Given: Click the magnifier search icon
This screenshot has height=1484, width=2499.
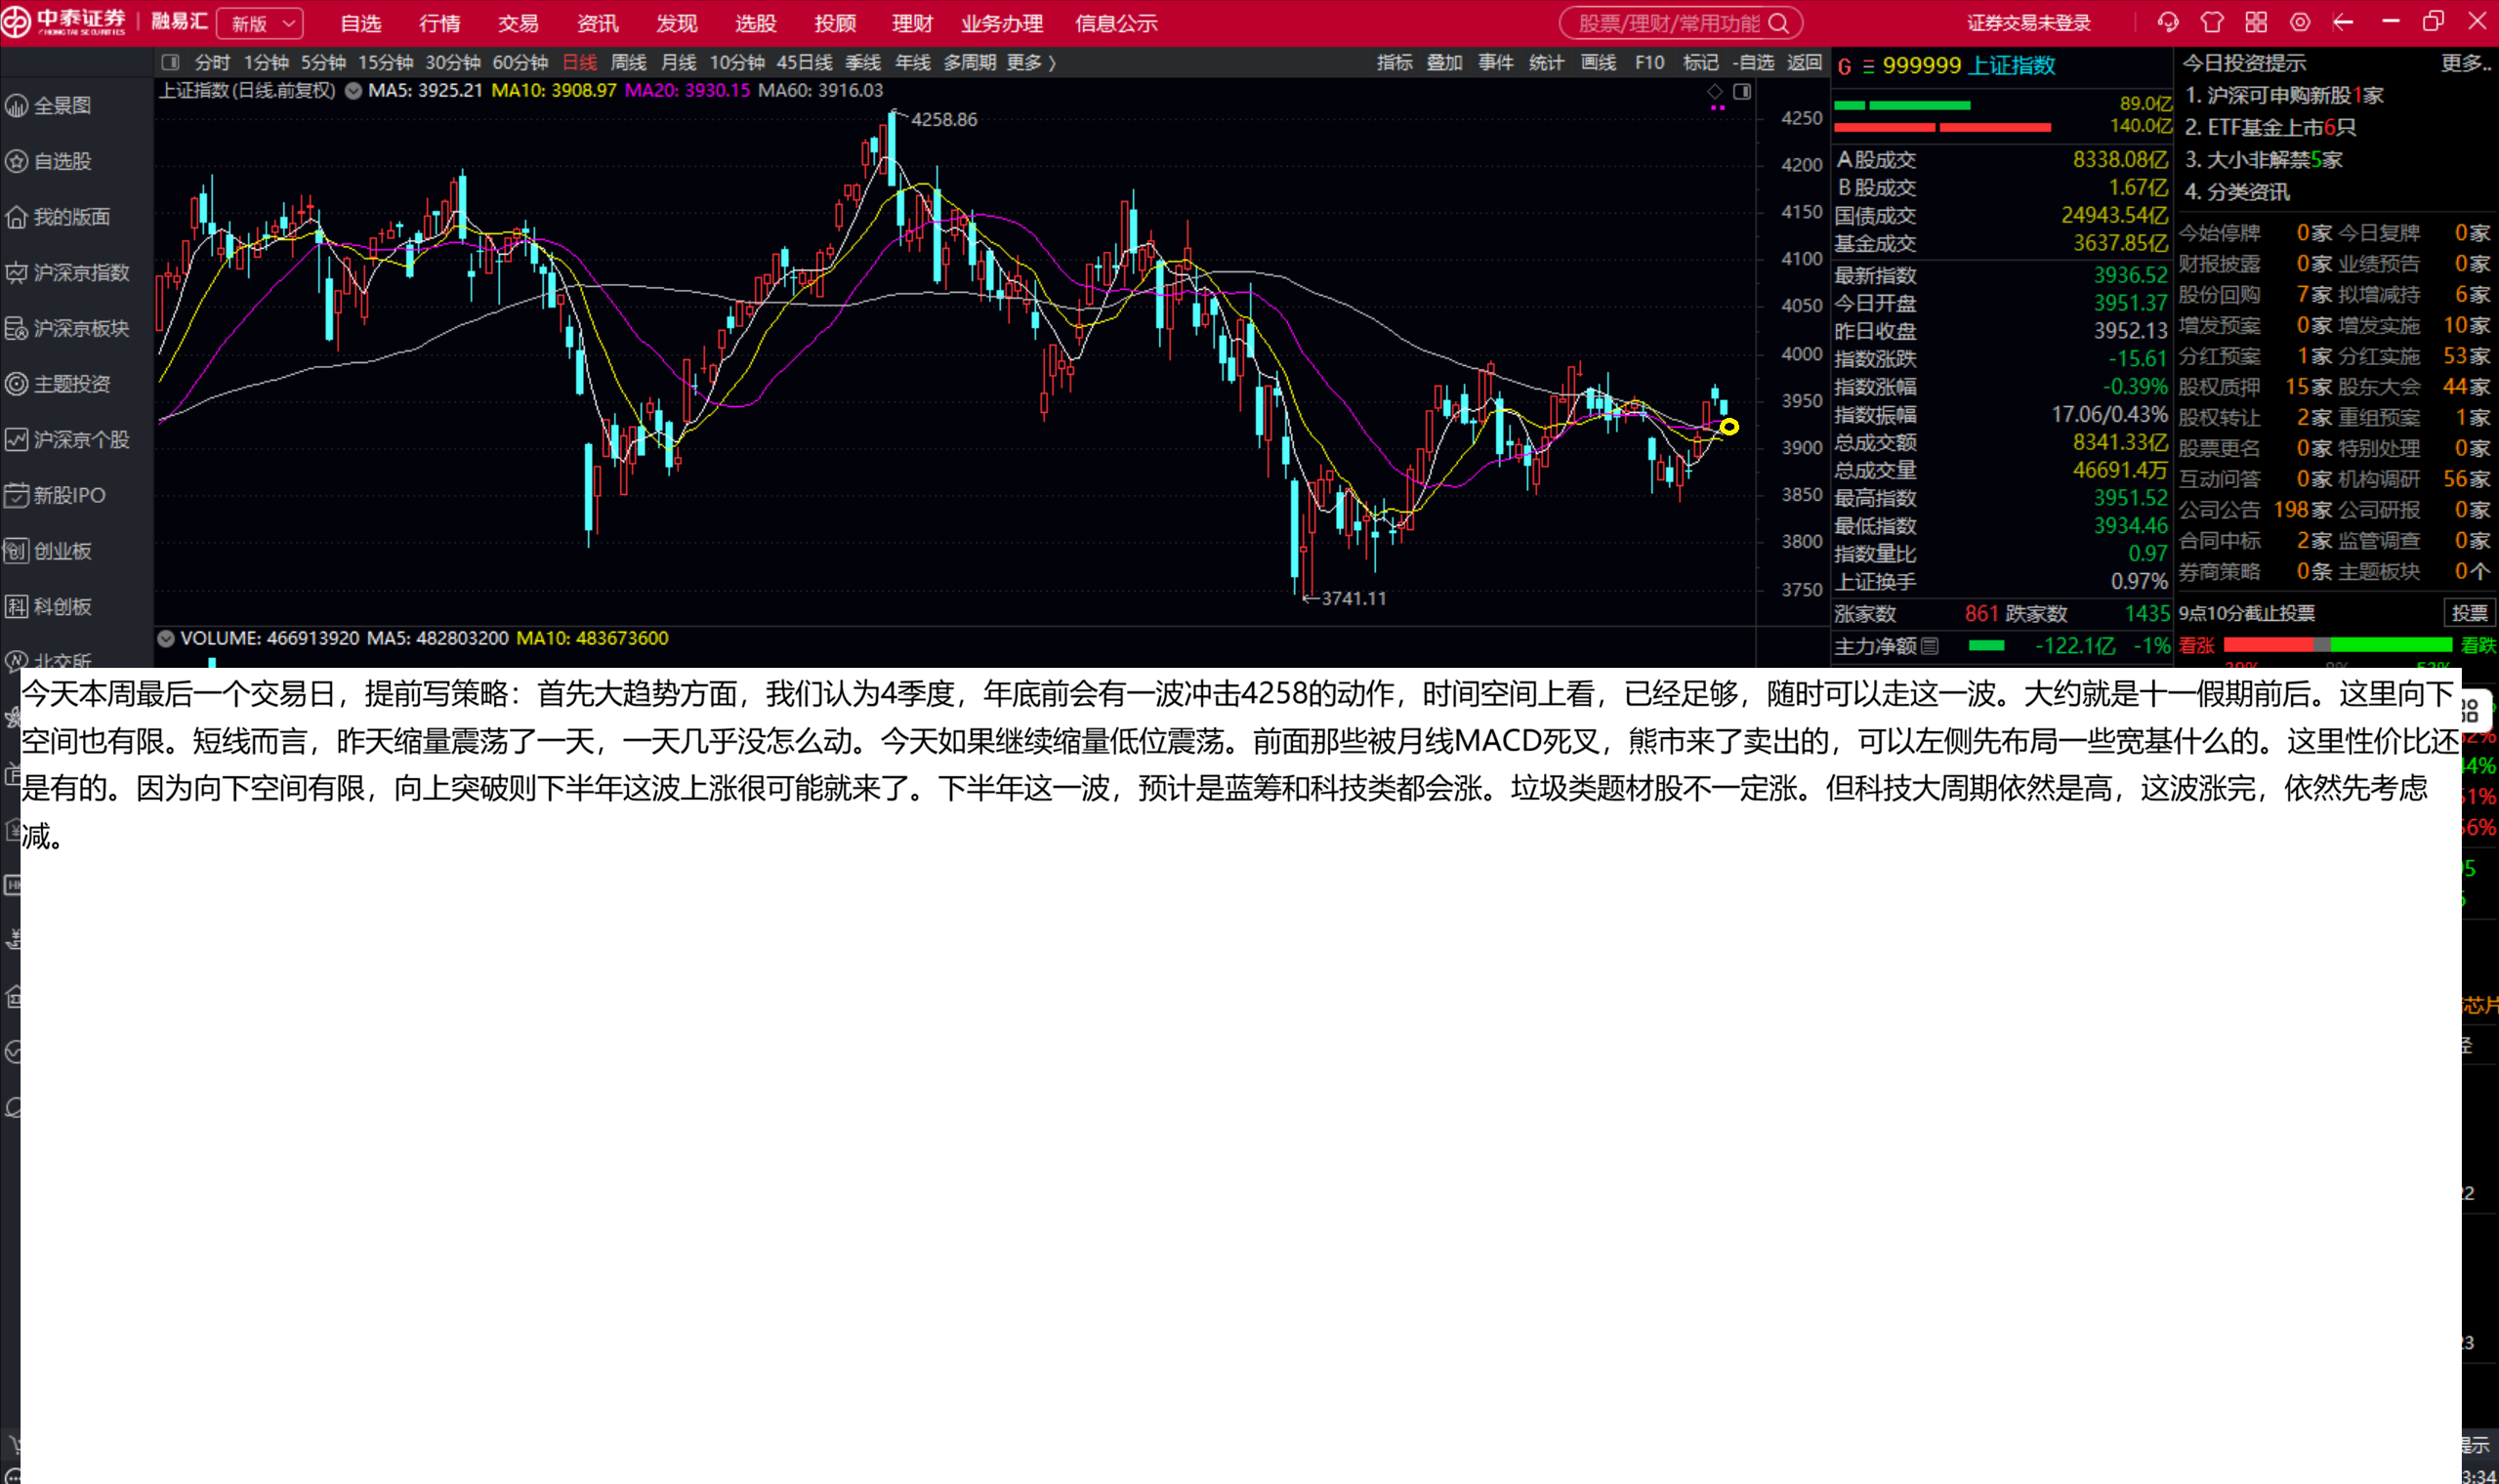Looking at the screenshot, I should (1778, 23).
